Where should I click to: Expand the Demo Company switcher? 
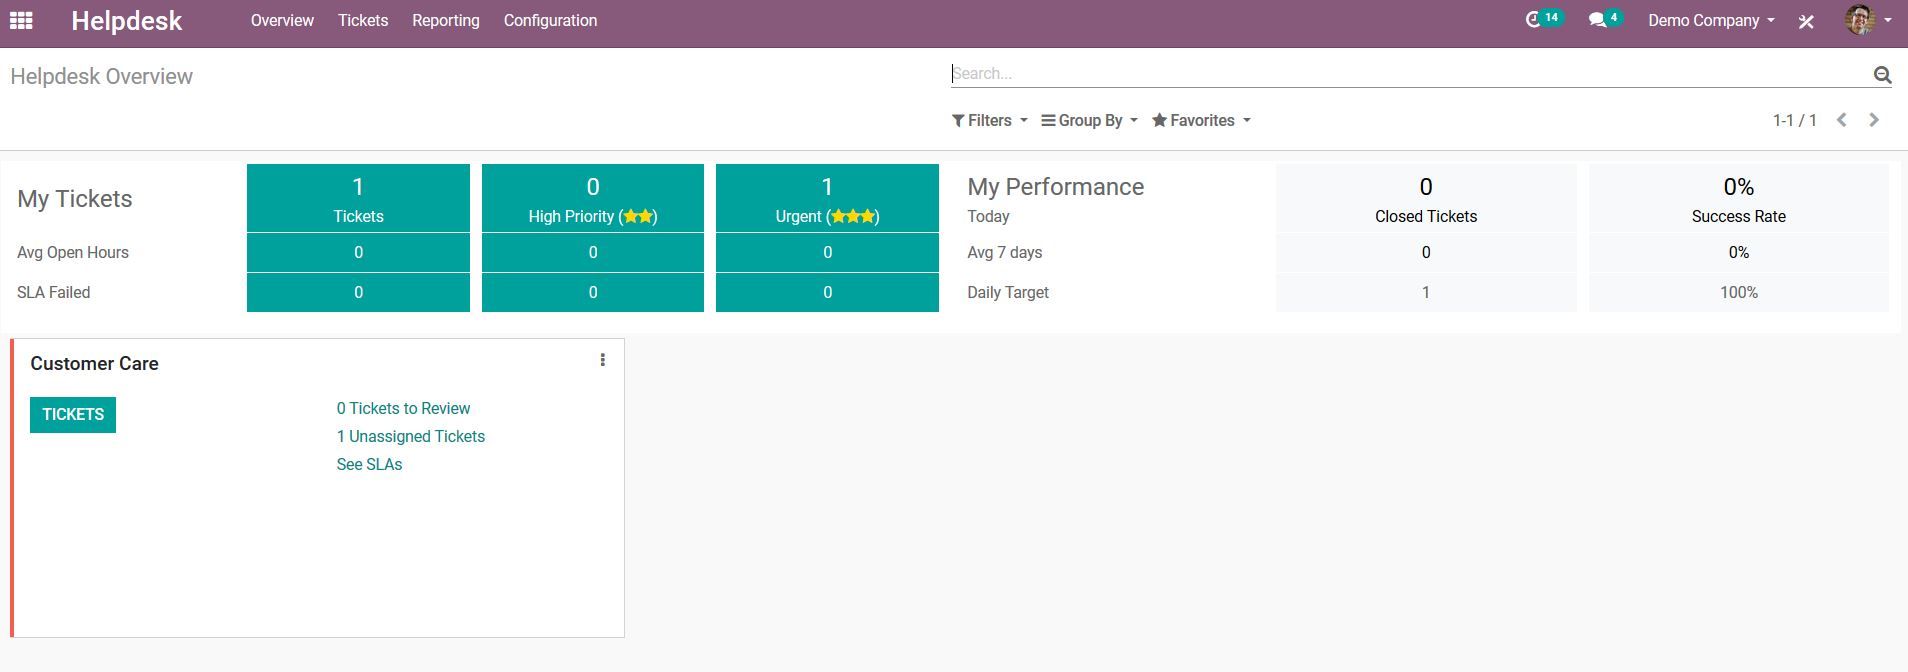[x=1711, y=20]
